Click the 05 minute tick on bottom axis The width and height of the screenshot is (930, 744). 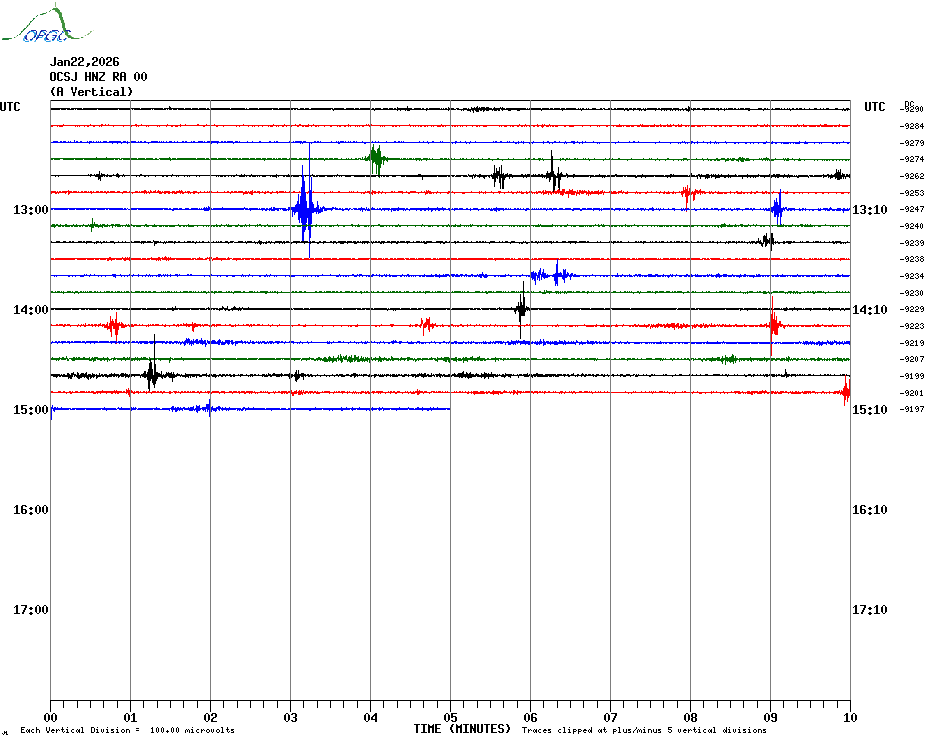(450, 717)
